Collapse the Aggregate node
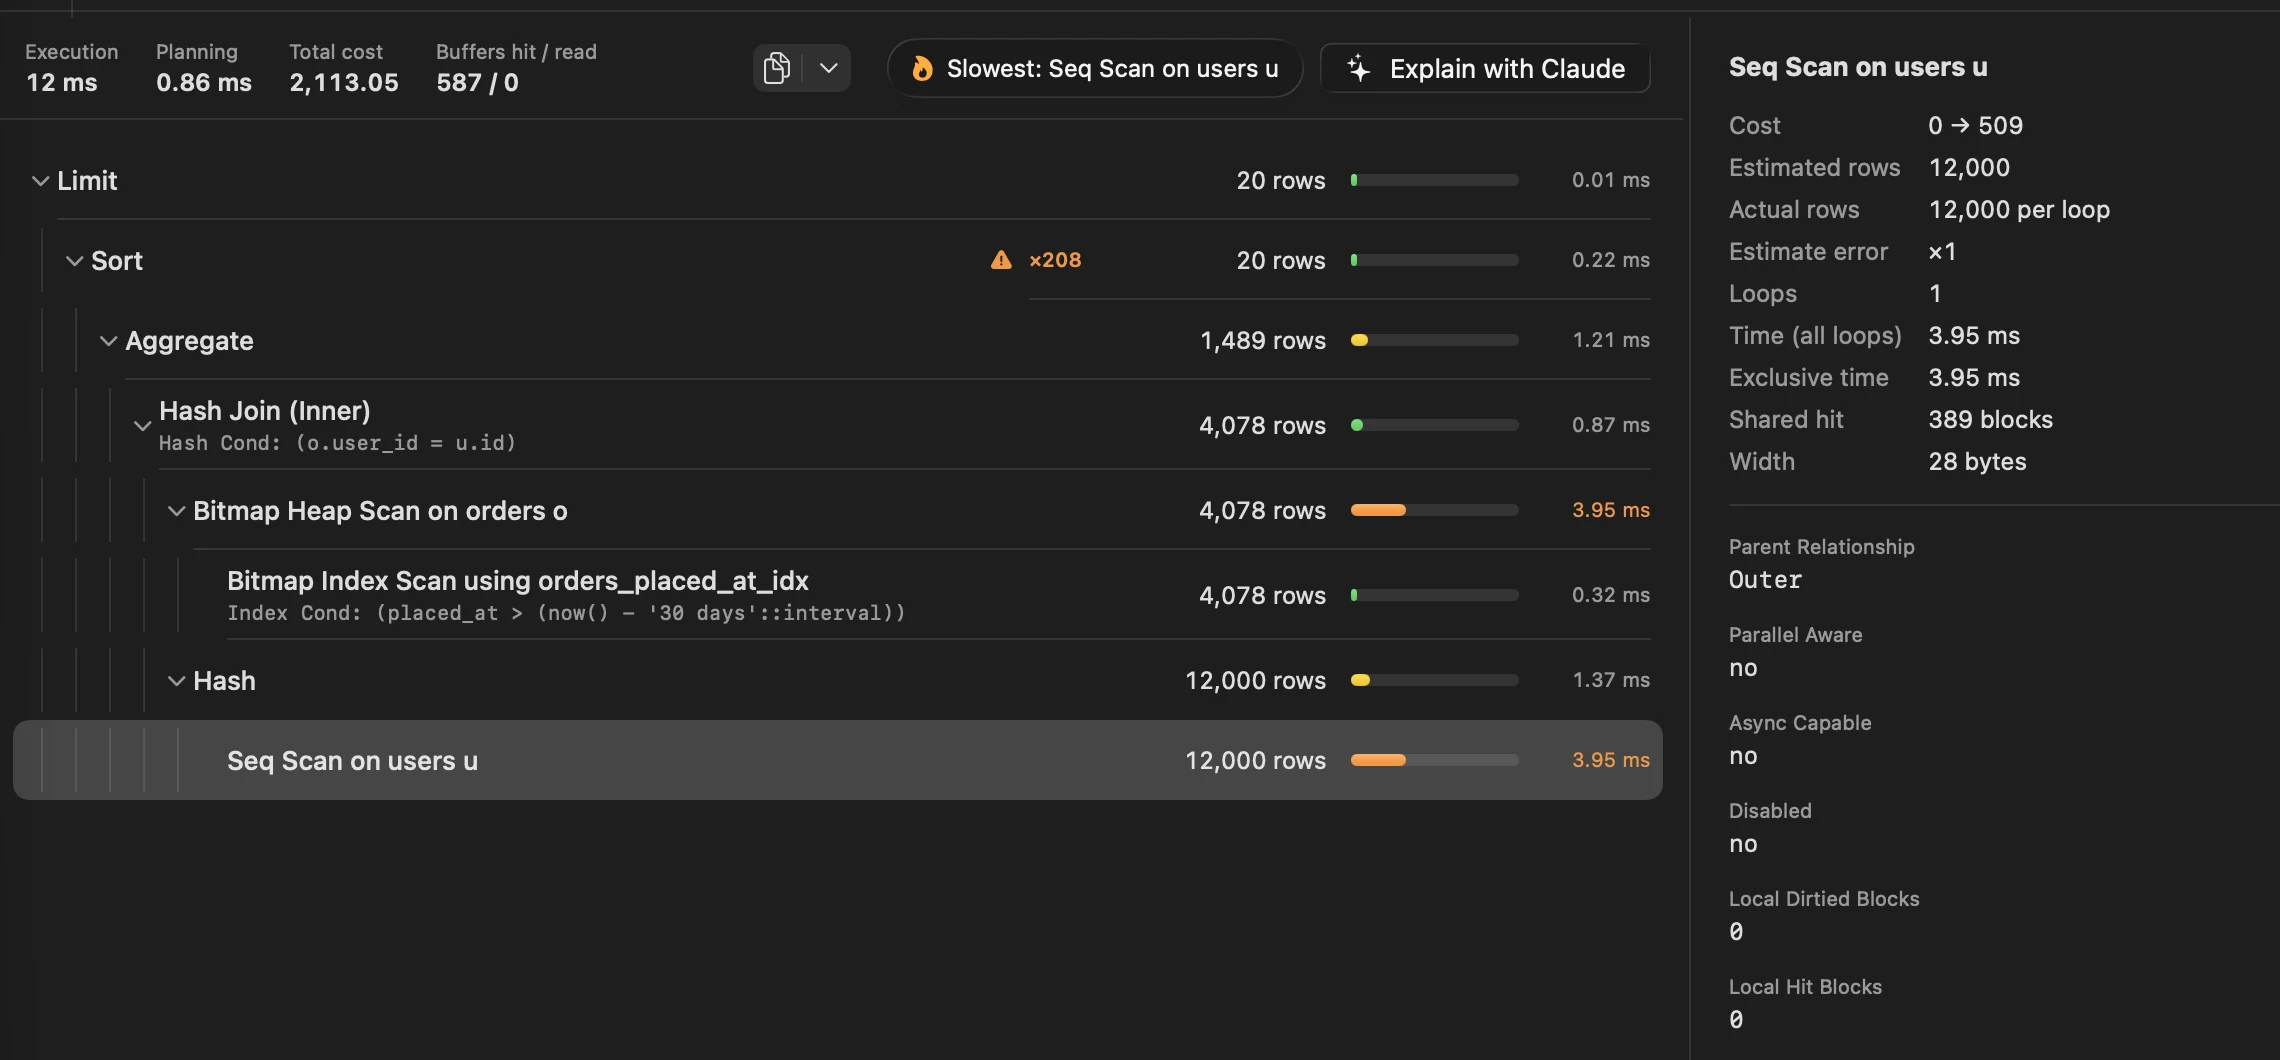The width and height of the screenshot is (2280, 1060). [x=109, y=341]
